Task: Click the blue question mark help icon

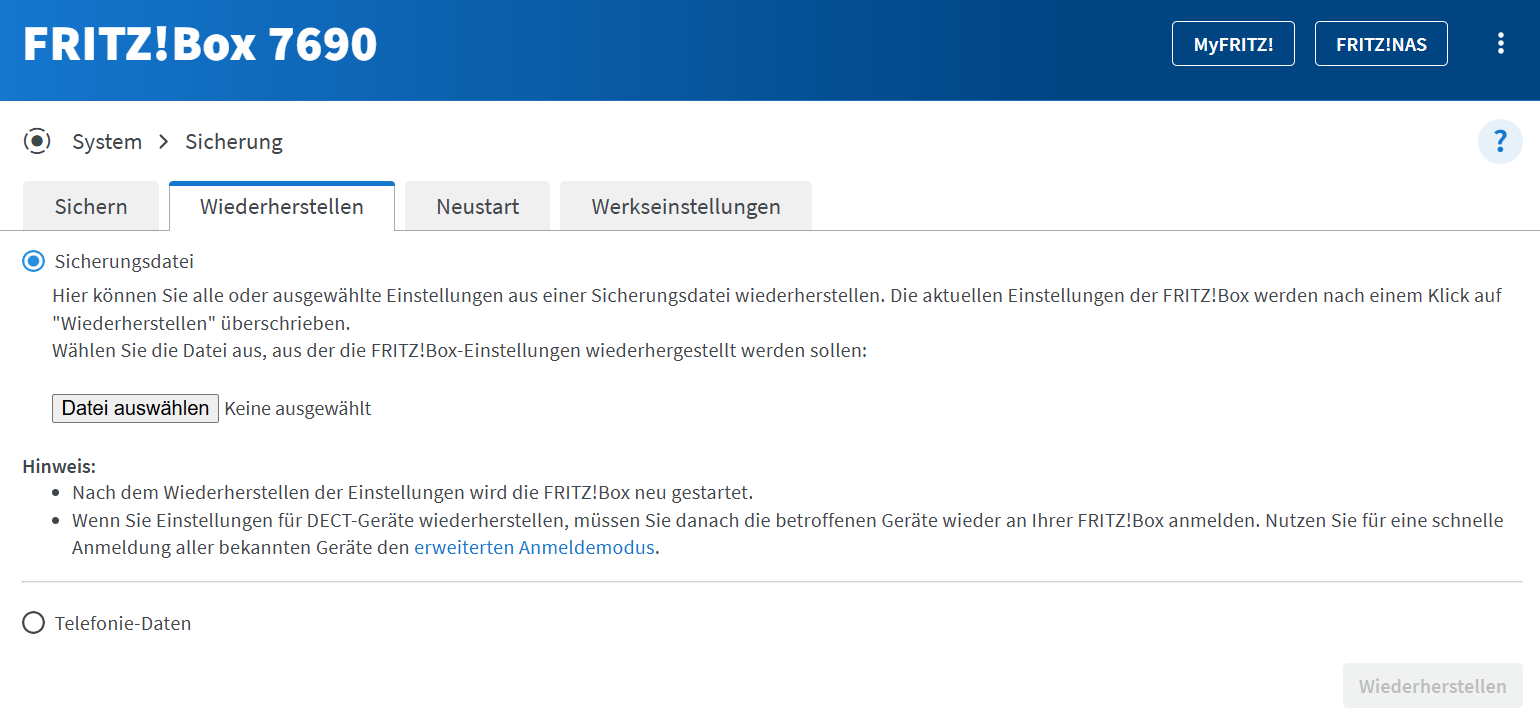Action: [1499, 142]
